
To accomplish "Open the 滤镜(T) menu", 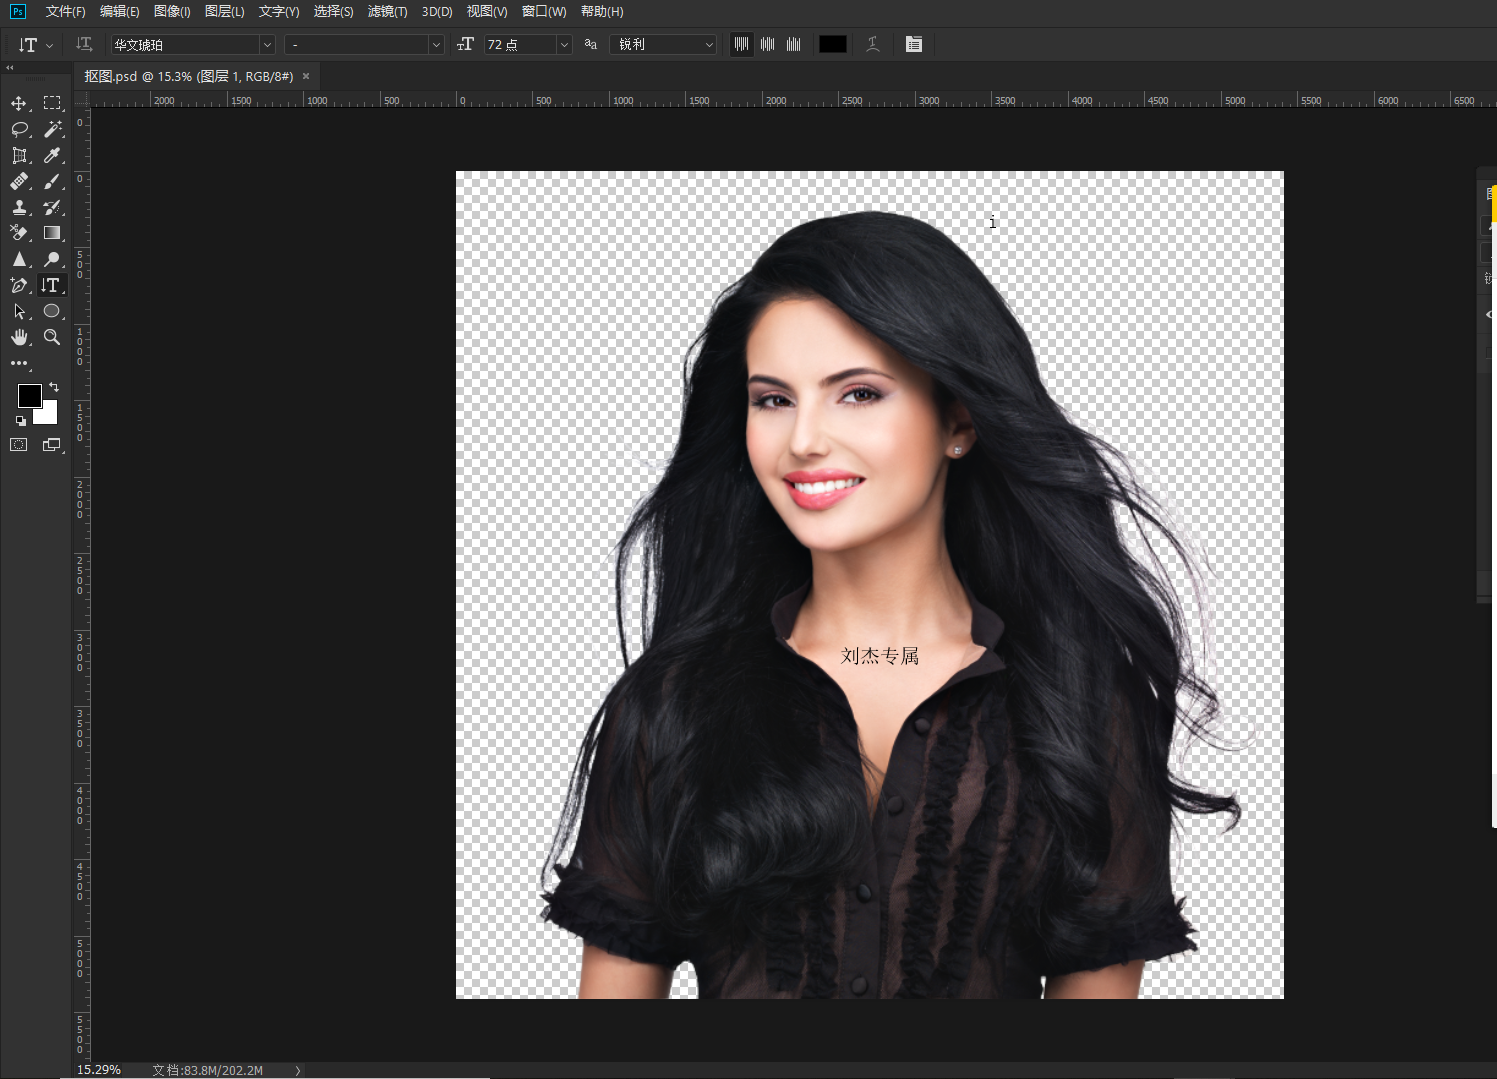I will coord(387,12).
